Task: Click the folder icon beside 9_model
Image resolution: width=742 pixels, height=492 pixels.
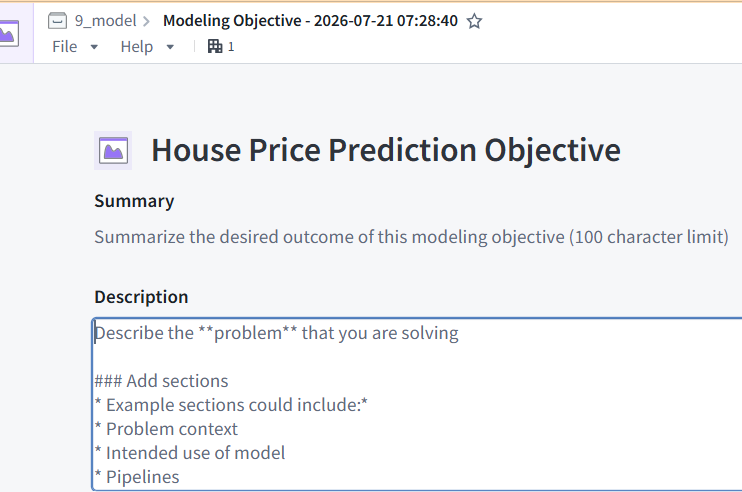Action: coord(57,21)
